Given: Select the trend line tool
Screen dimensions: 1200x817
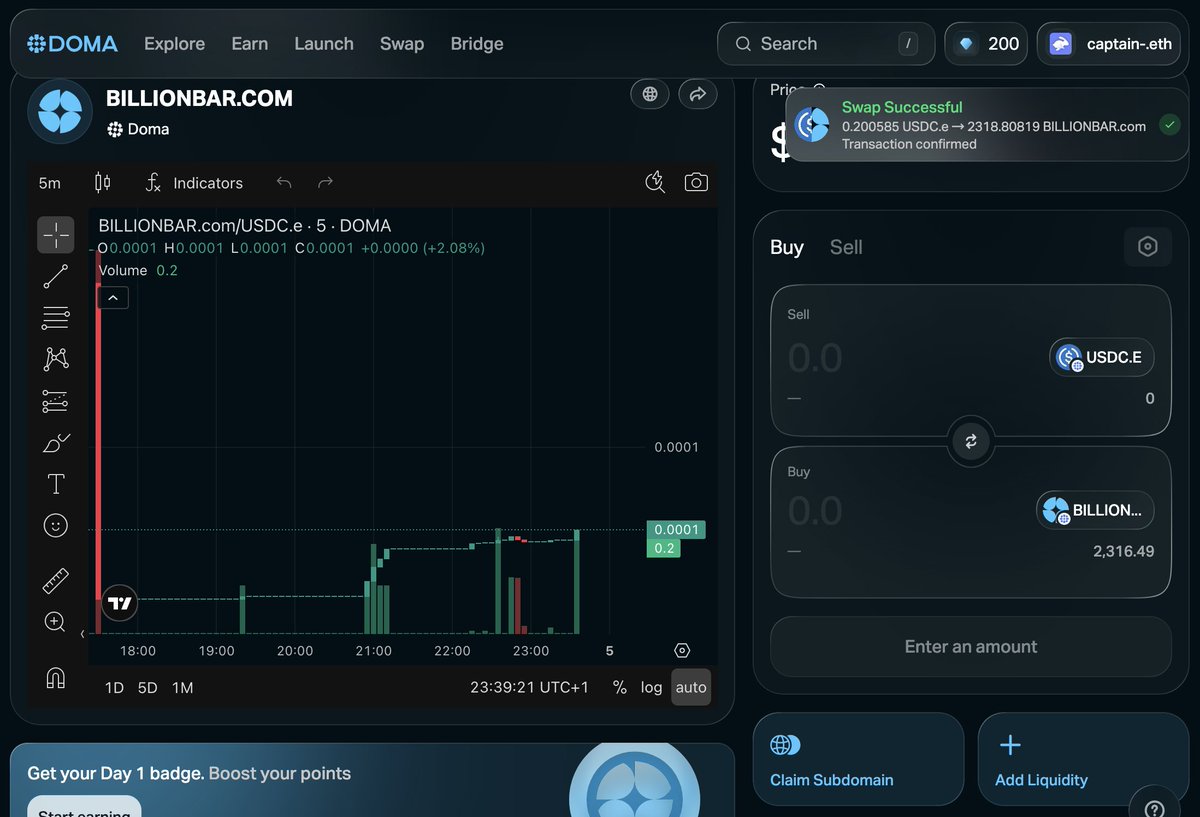Looking at the screenshot, I should tap(56, 277).
